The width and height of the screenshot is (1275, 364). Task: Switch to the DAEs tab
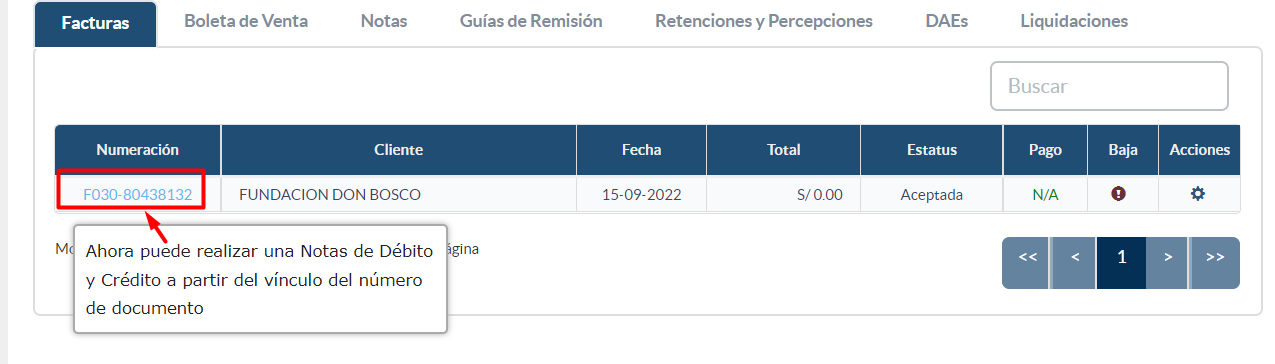pyautogui.click(x=947, y=20)
